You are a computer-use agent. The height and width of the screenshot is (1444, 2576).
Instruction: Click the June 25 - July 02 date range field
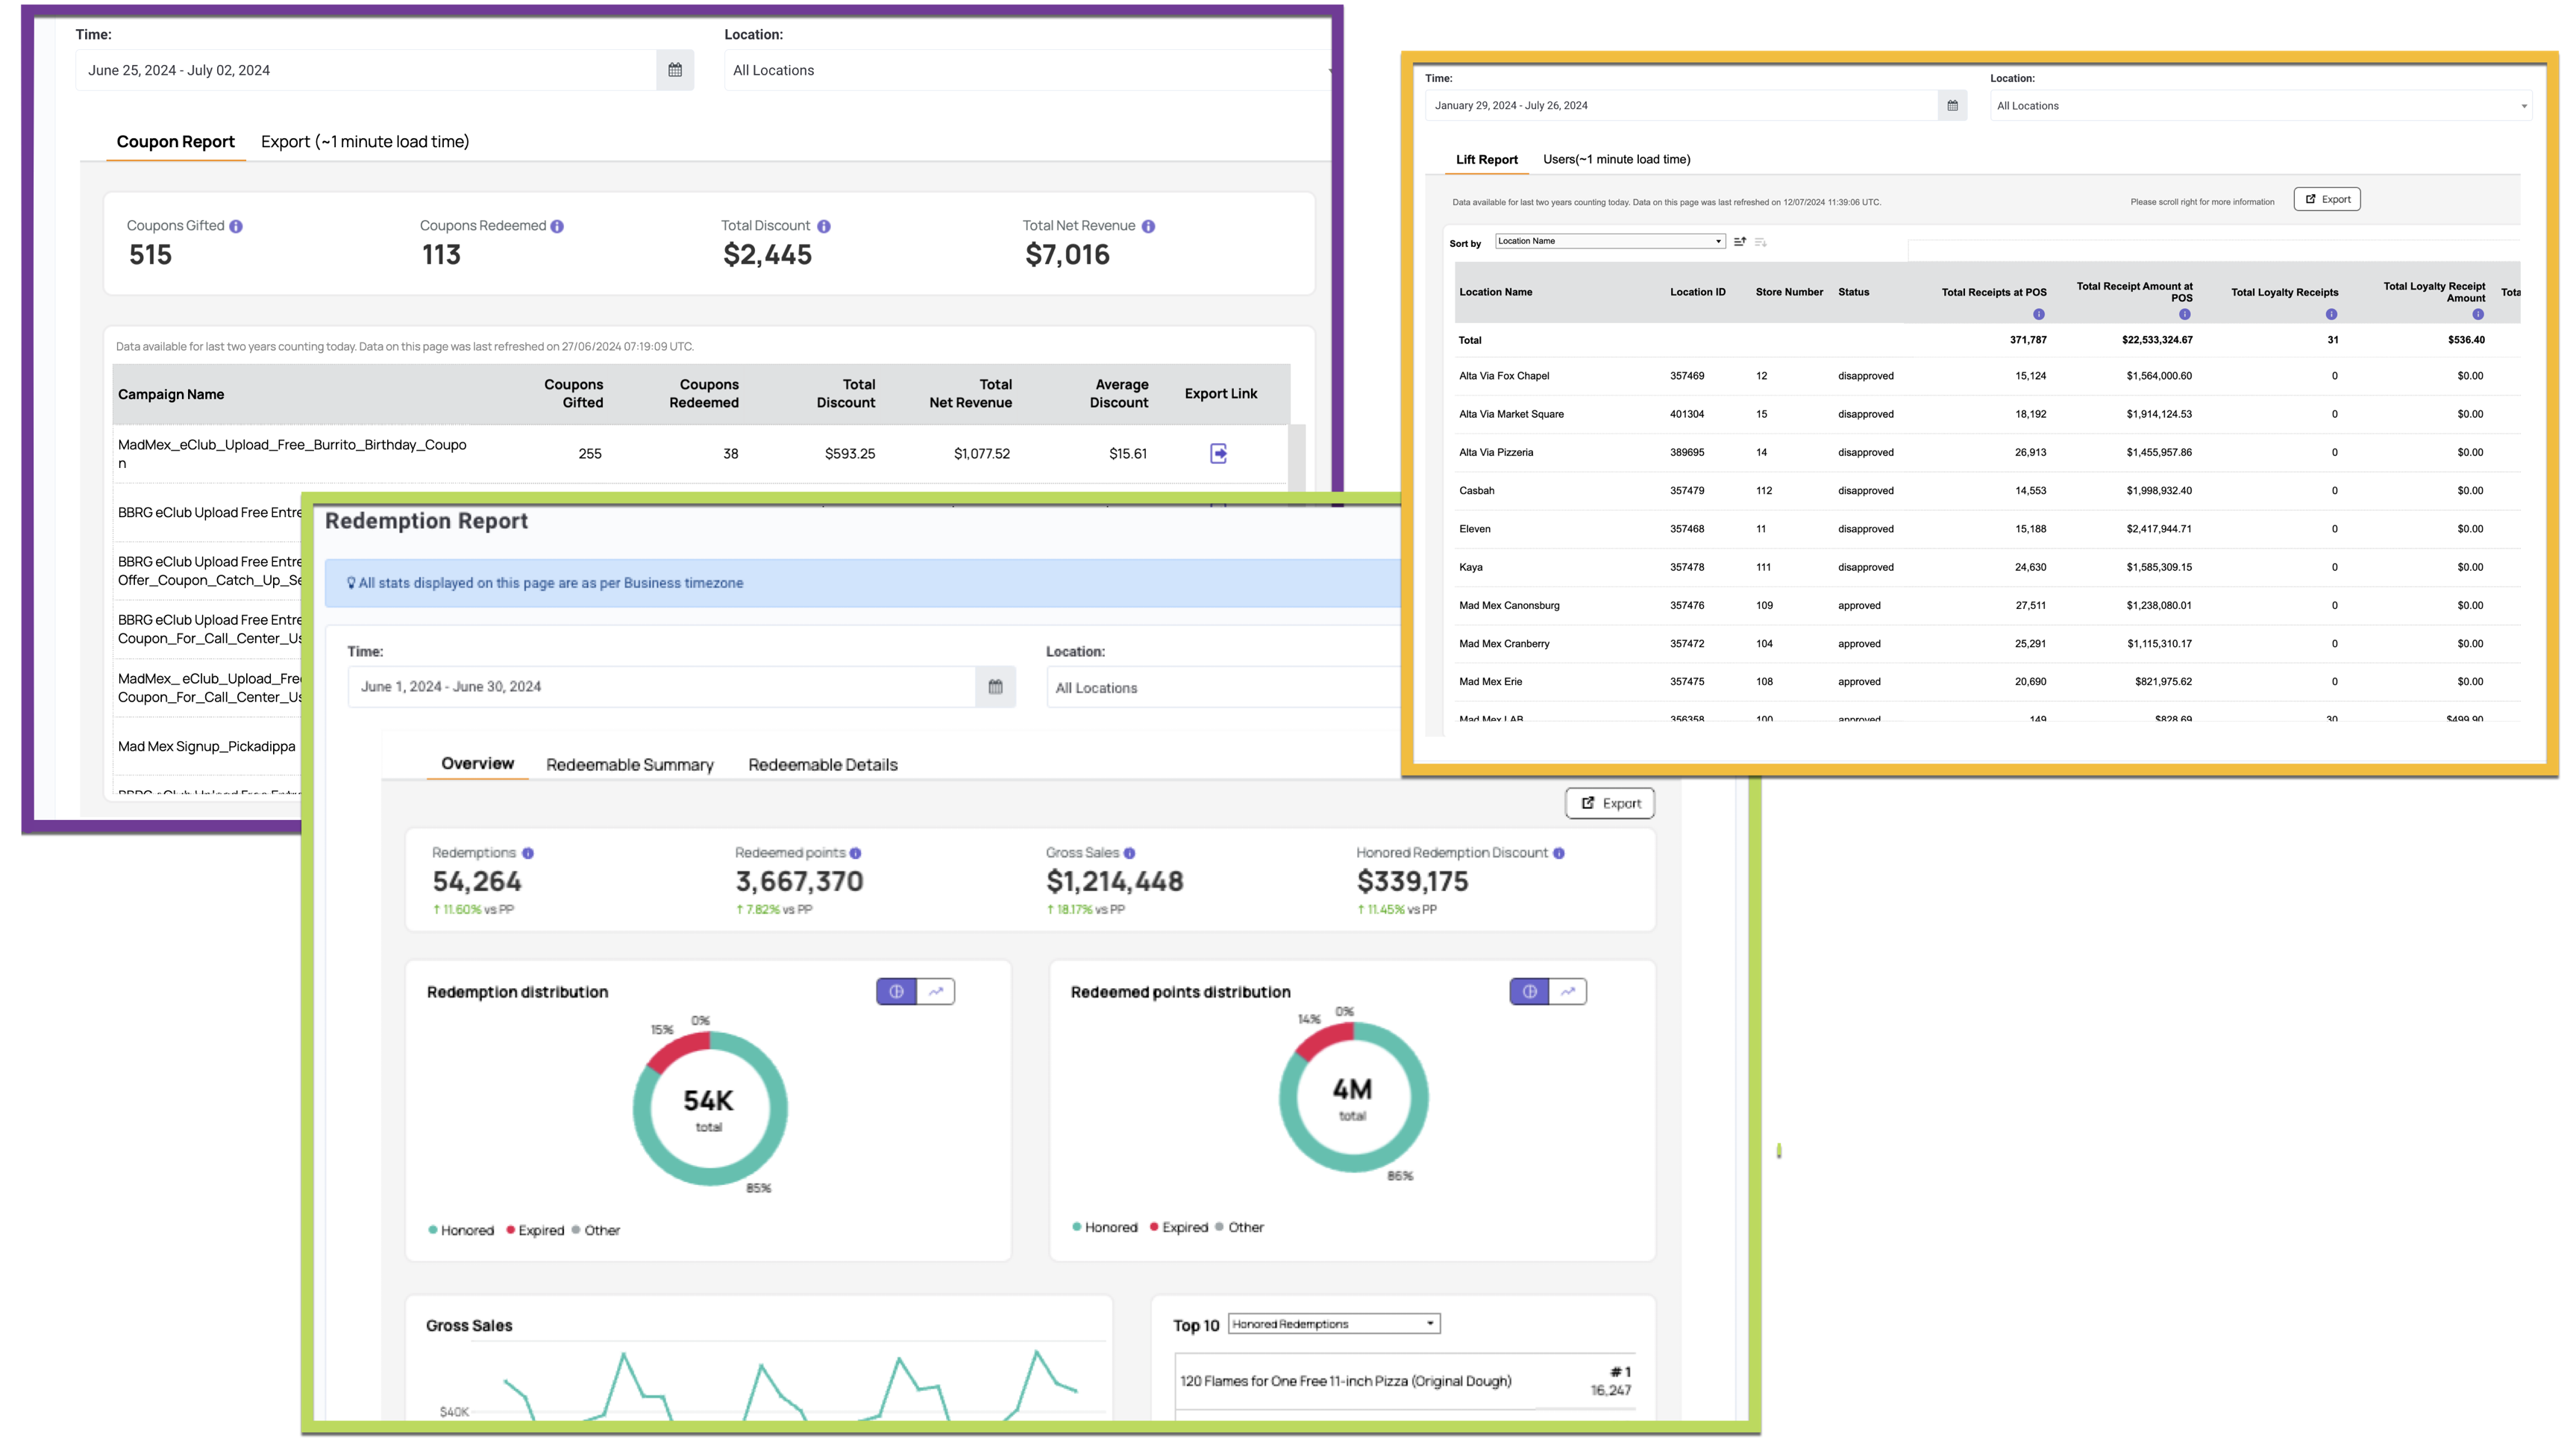pos(366,70)
